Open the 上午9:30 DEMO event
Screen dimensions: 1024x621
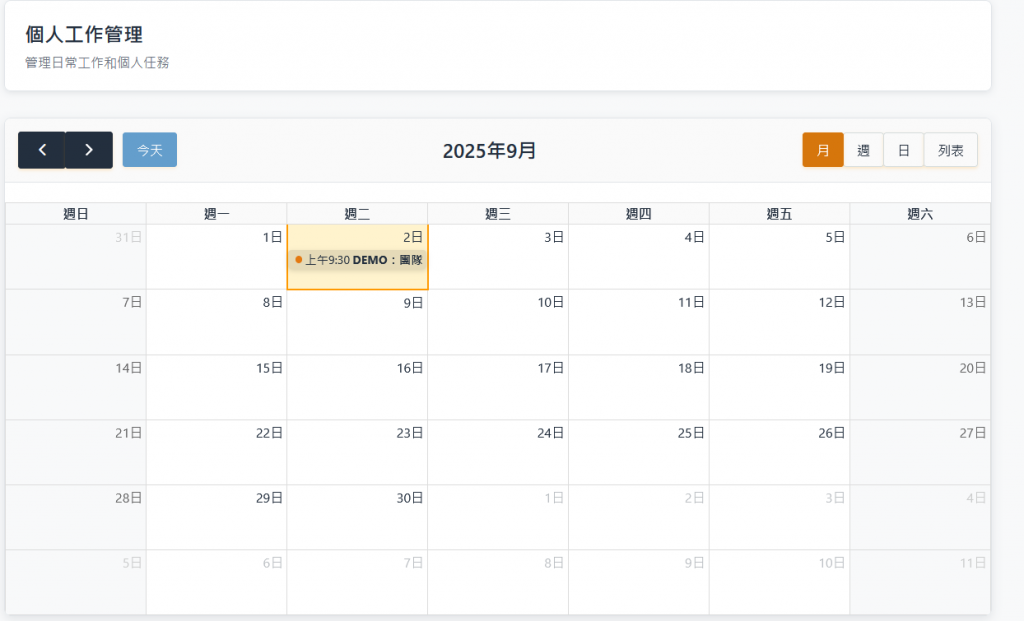(358, 260)
